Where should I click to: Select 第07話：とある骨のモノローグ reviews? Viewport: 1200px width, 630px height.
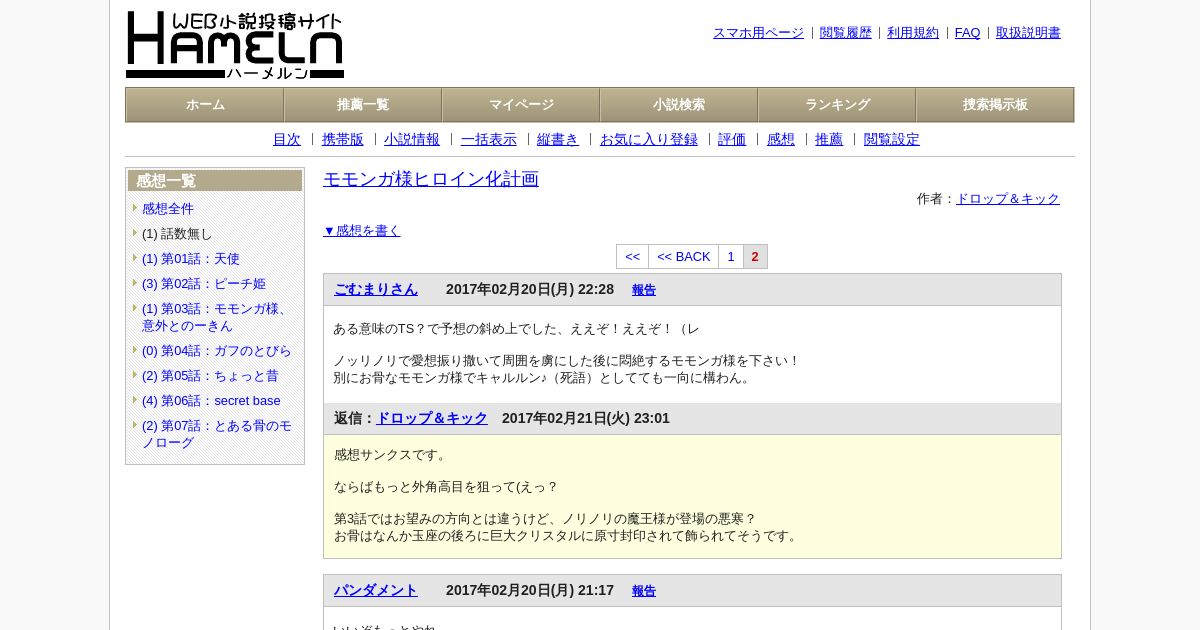pos(217,434)
